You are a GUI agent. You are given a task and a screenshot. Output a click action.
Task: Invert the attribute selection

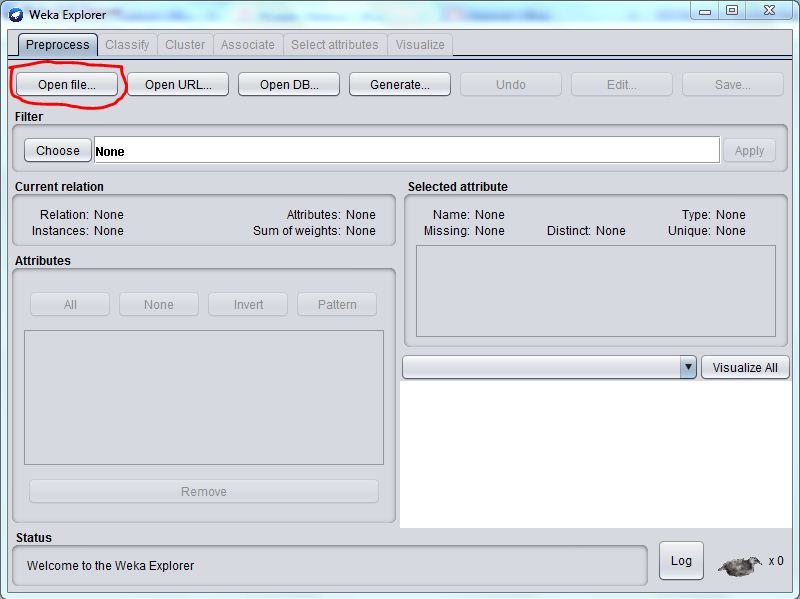coord(248,305)
